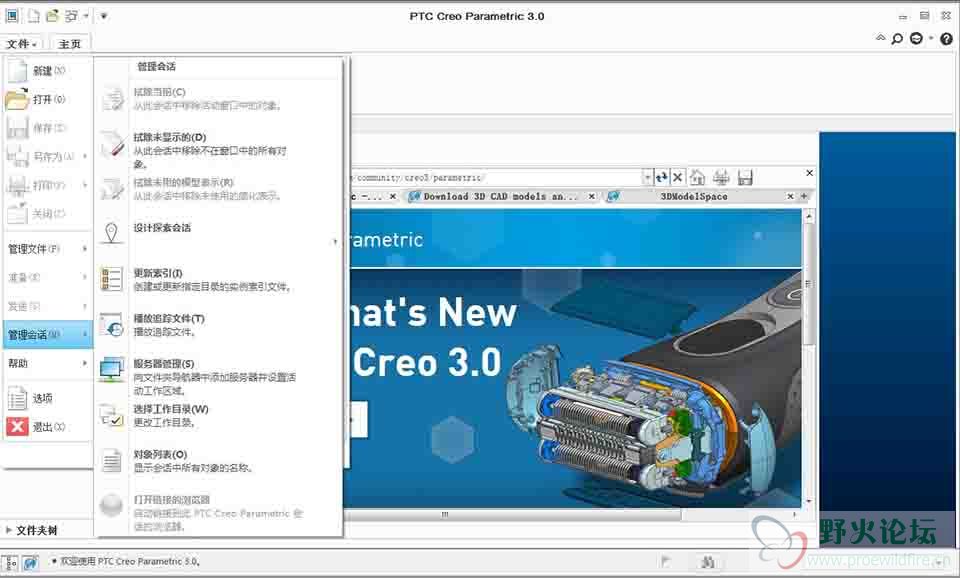Select 打开 (O) in the file menu
Viewport: 960px width, 578px height.
point(48,99)
